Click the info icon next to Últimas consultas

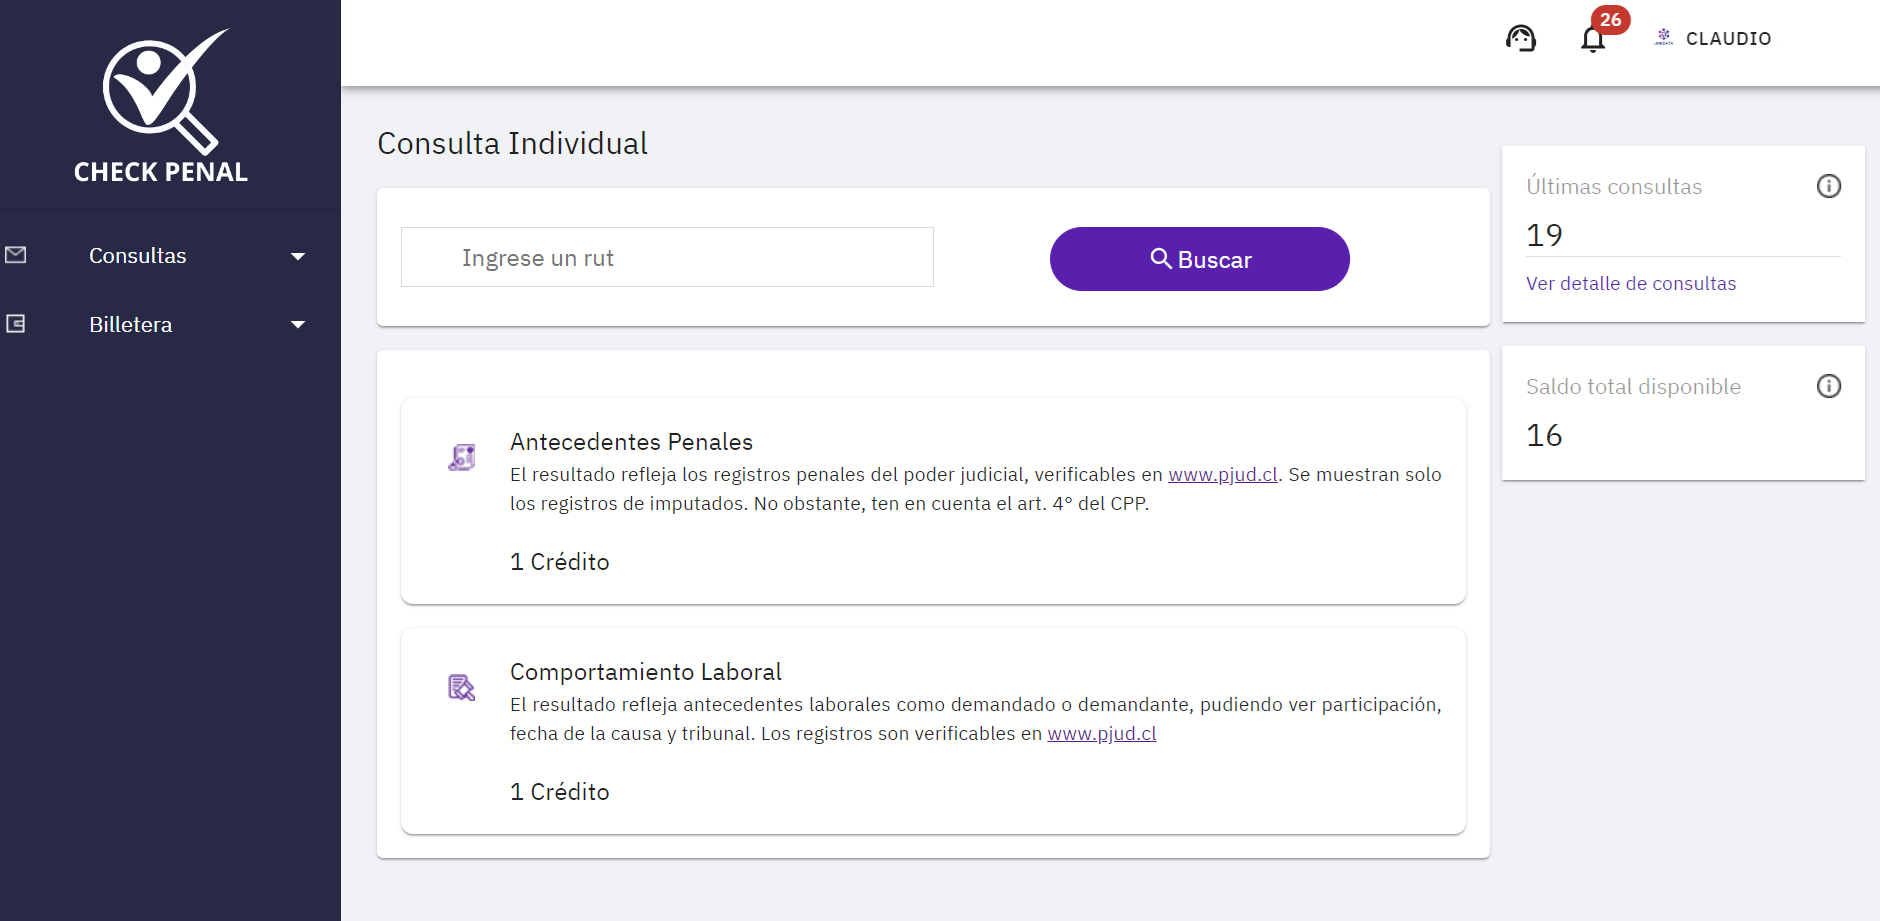click(x=1828, y=186)
